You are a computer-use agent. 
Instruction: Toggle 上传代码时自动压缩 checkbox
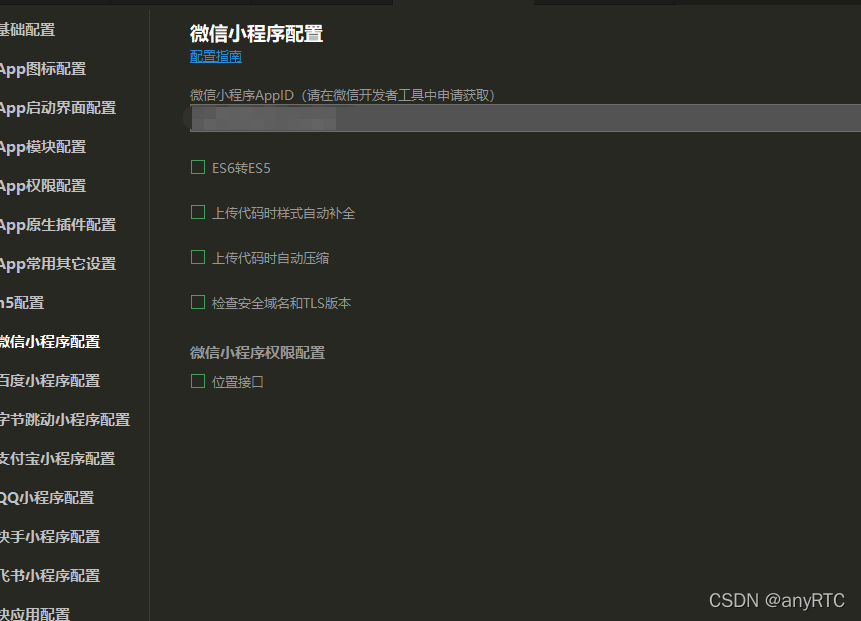click(x=198, y=258)
